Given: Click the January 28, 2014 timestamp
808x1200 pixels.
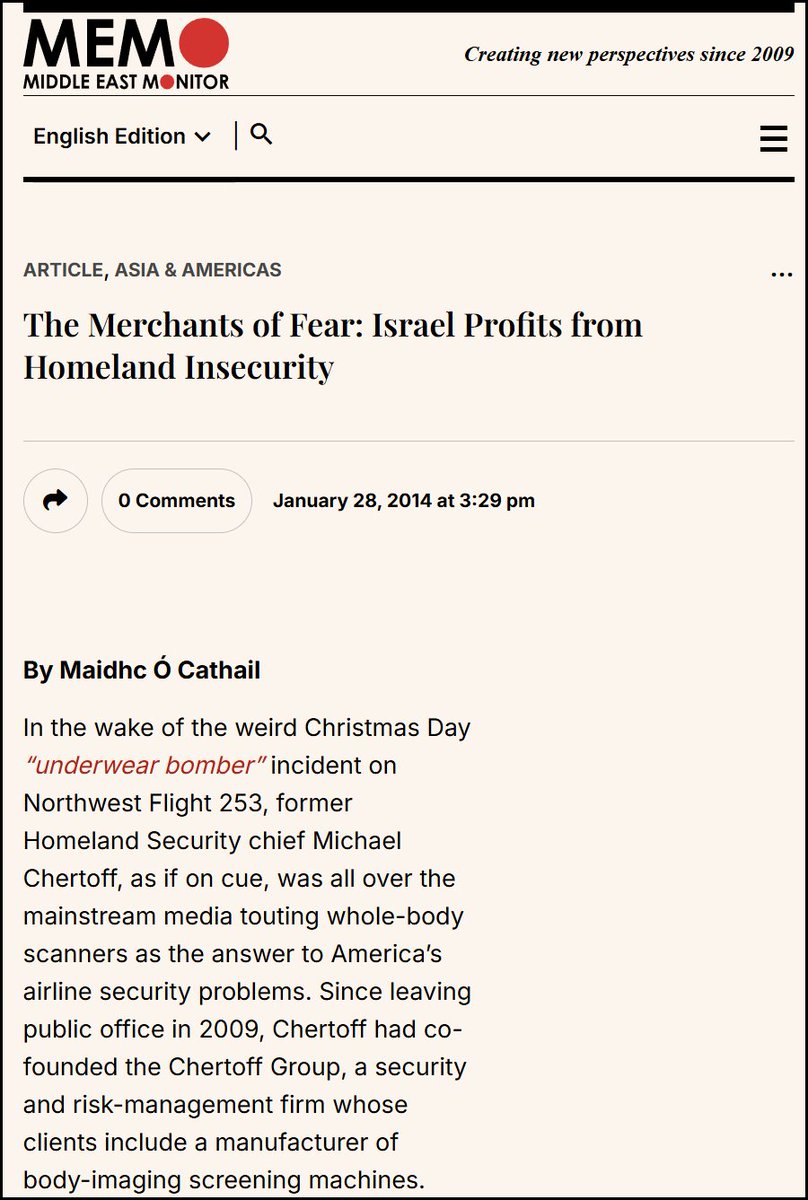Looking at the screenshot, I should 403,500.
